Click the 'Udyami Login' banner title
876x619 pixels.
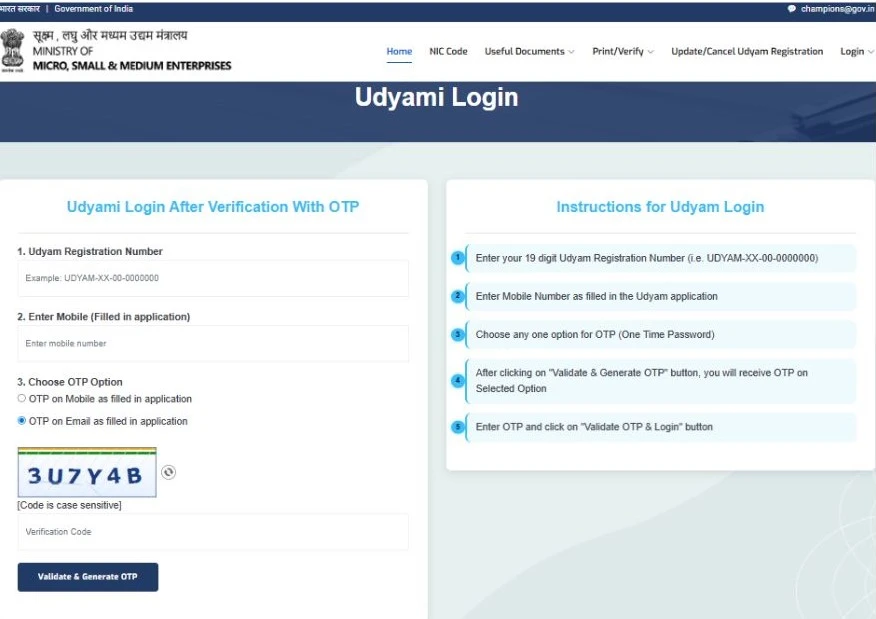pyautogui.click(x=436, y=97)
